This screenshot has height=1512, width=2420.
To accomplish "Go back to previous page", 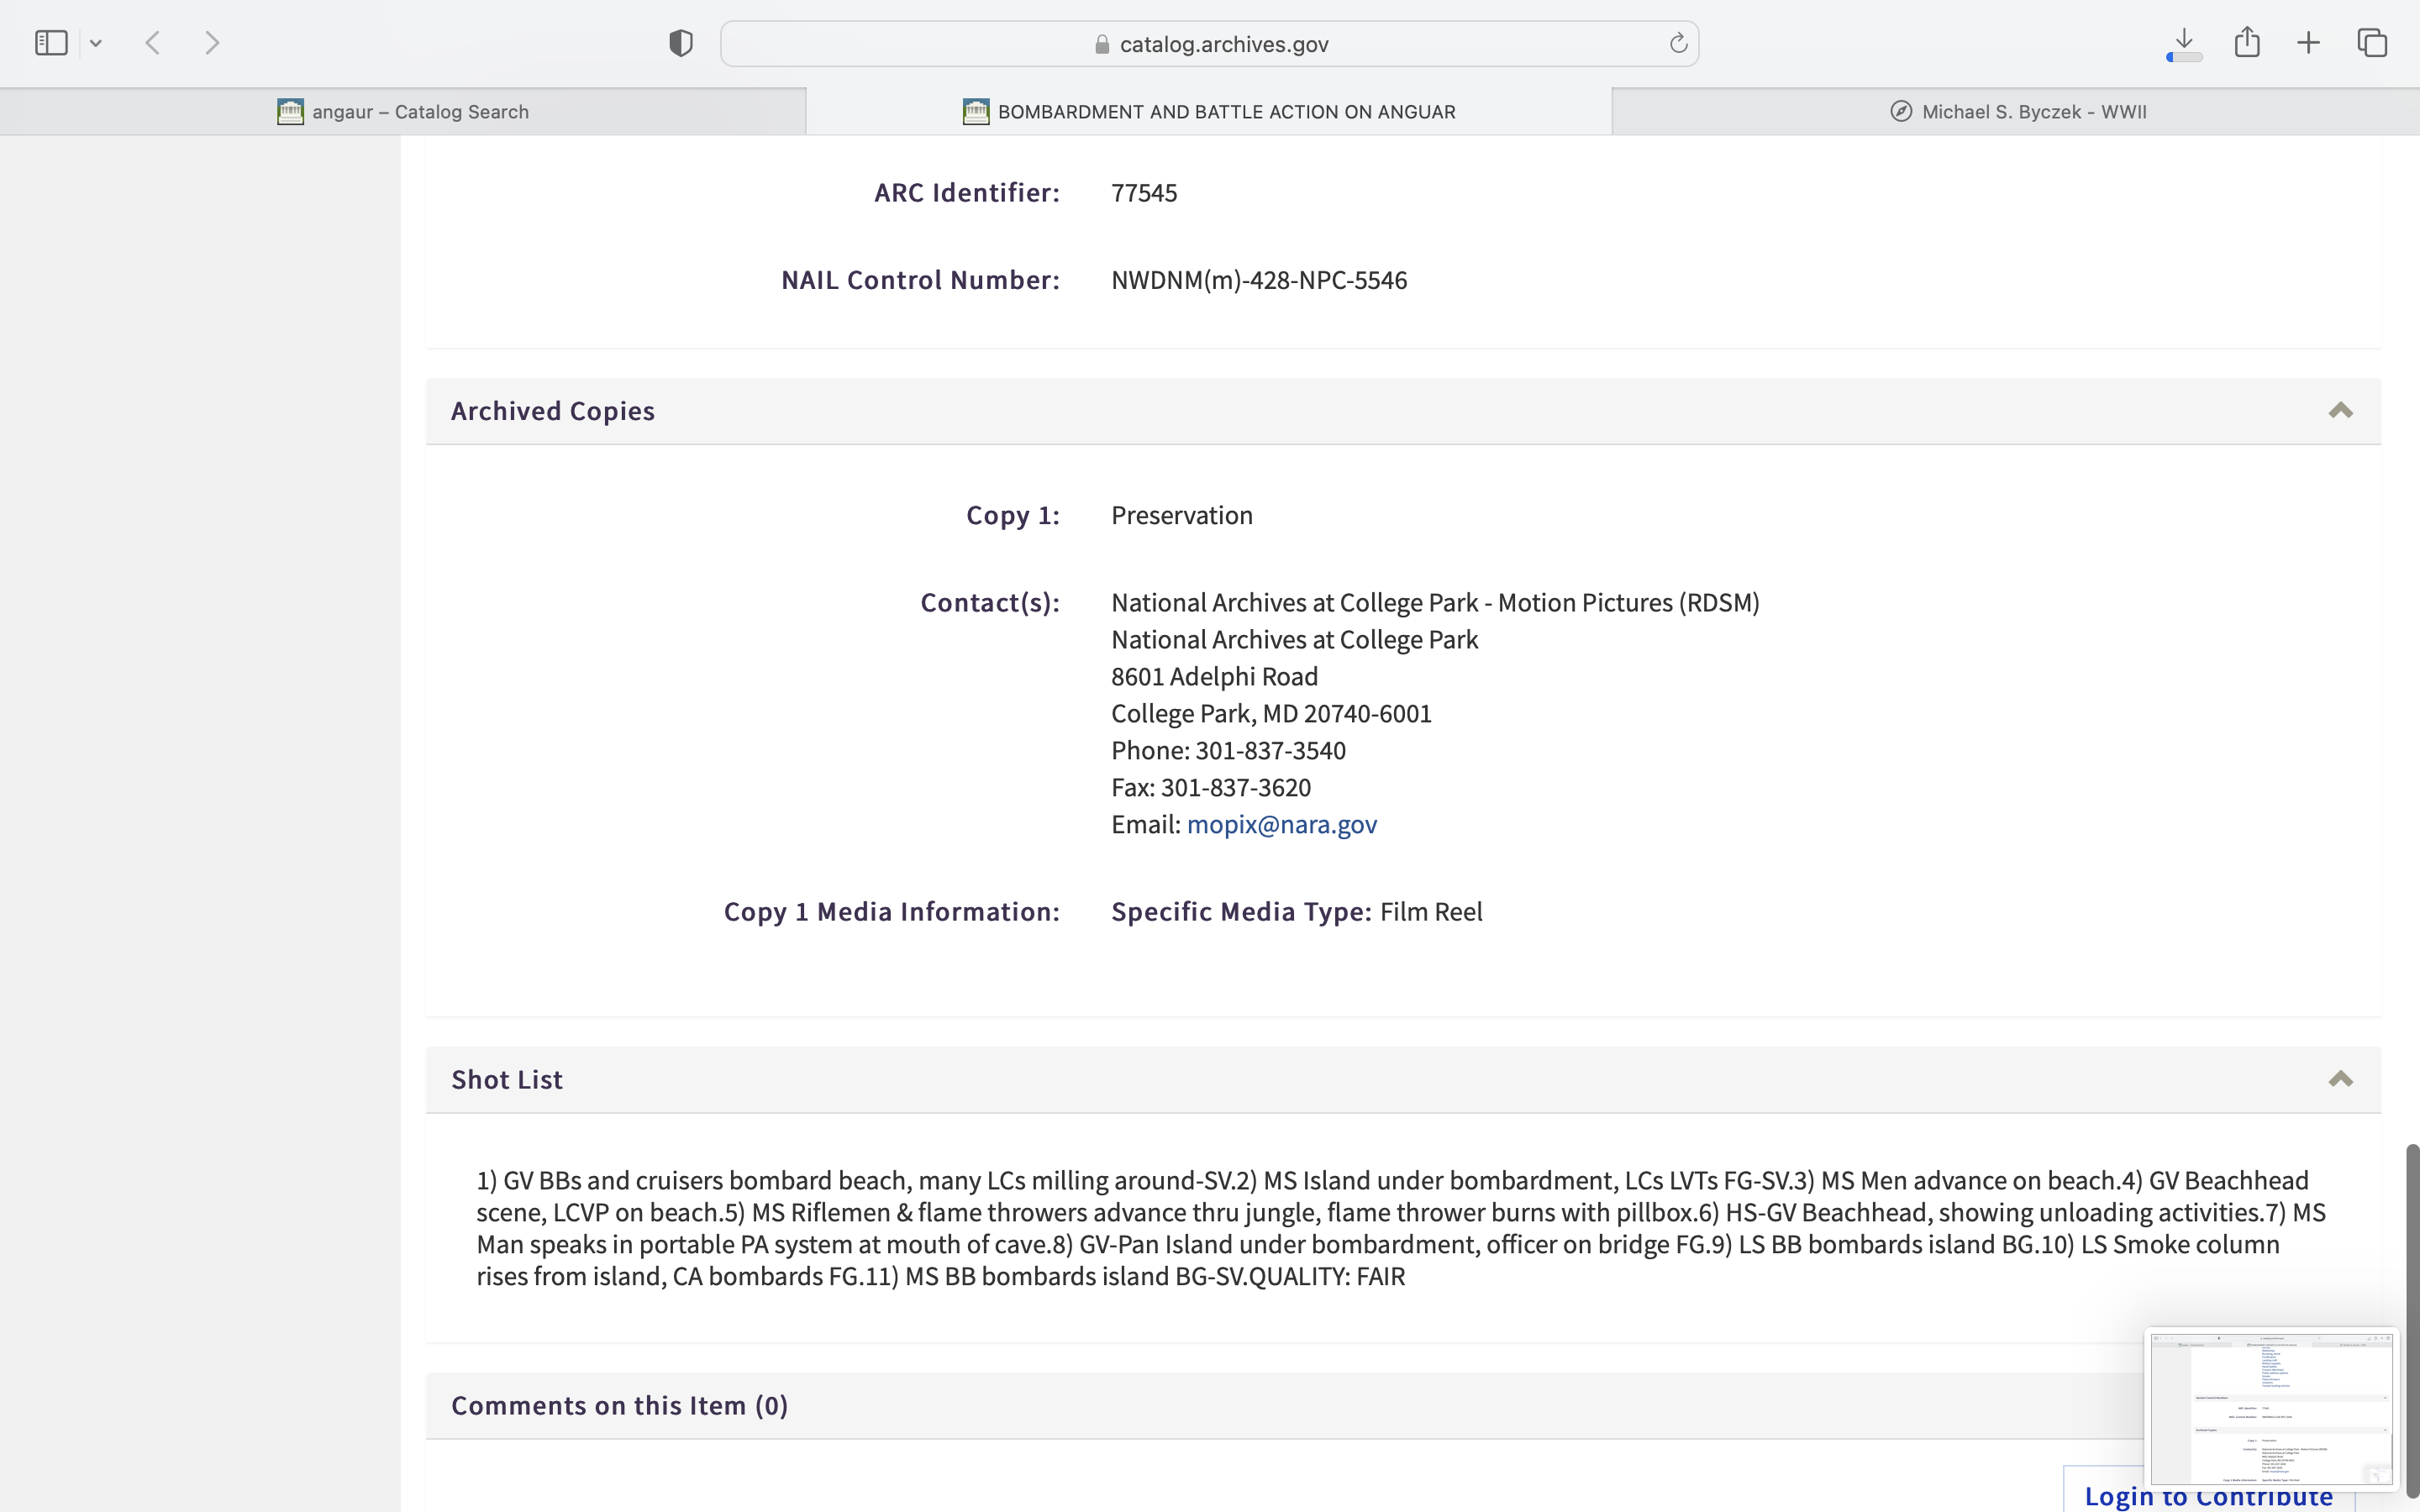I will tap(153, 43).
